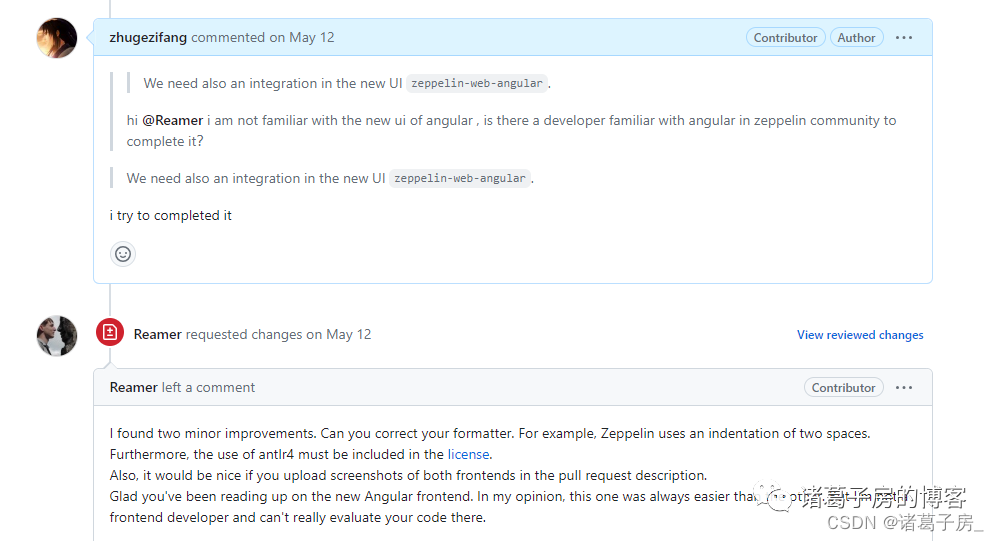Click zeppelin-web-angular code in first quote
The width and height of the screenshot is (999, 541).
pyautogui.click(x=479, y=84)
